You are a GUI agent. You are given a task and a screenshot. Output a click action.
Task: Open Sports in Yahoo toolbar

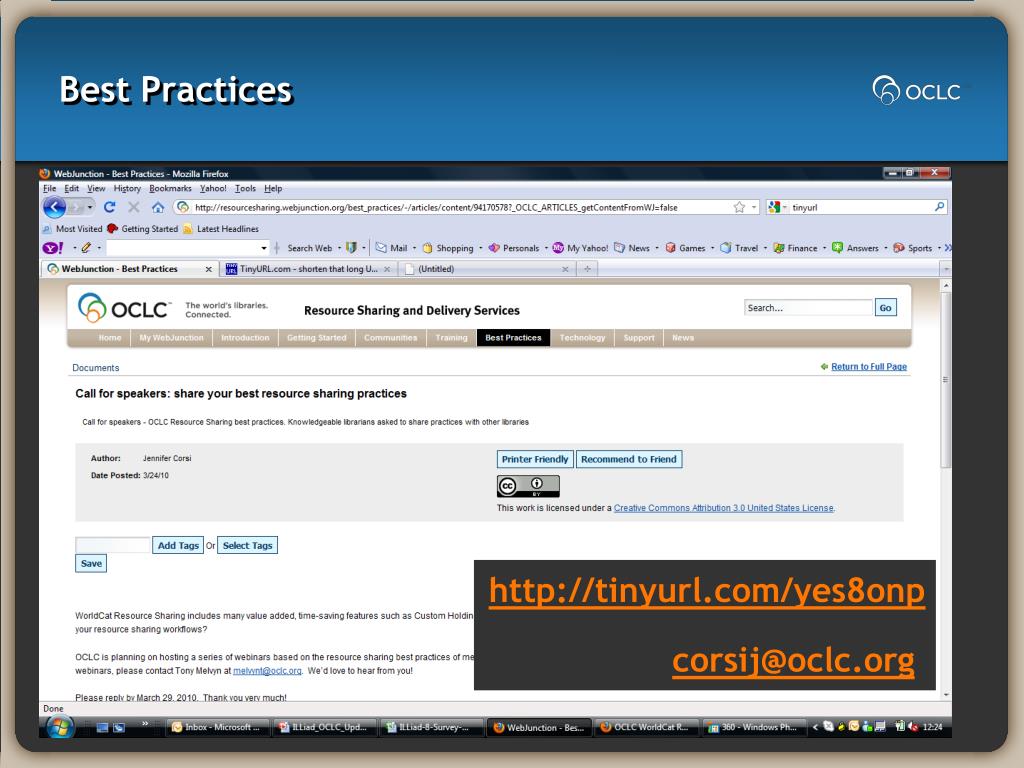pyautogui.click(x=912, y=248)
